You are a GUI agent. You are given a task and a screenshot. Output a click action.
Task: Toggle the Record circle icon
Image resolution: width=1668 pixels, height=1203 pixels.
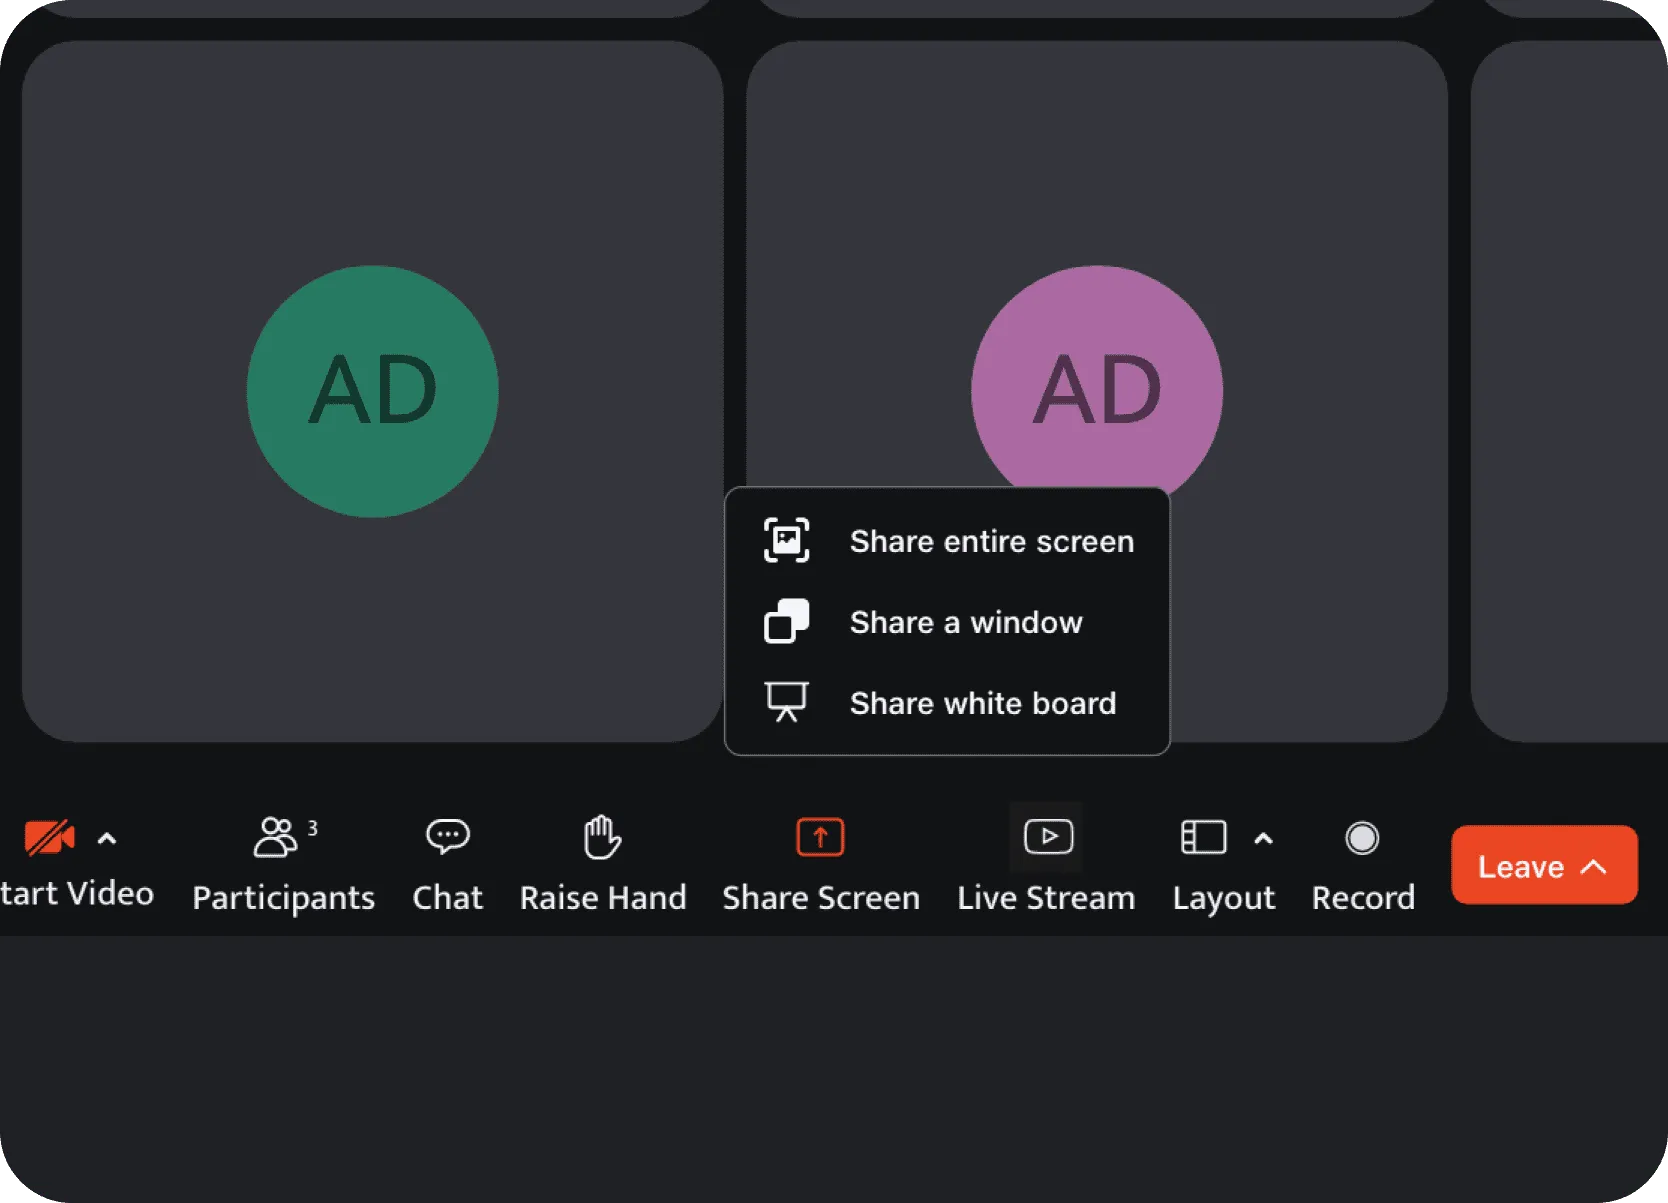pos(1362,837)
